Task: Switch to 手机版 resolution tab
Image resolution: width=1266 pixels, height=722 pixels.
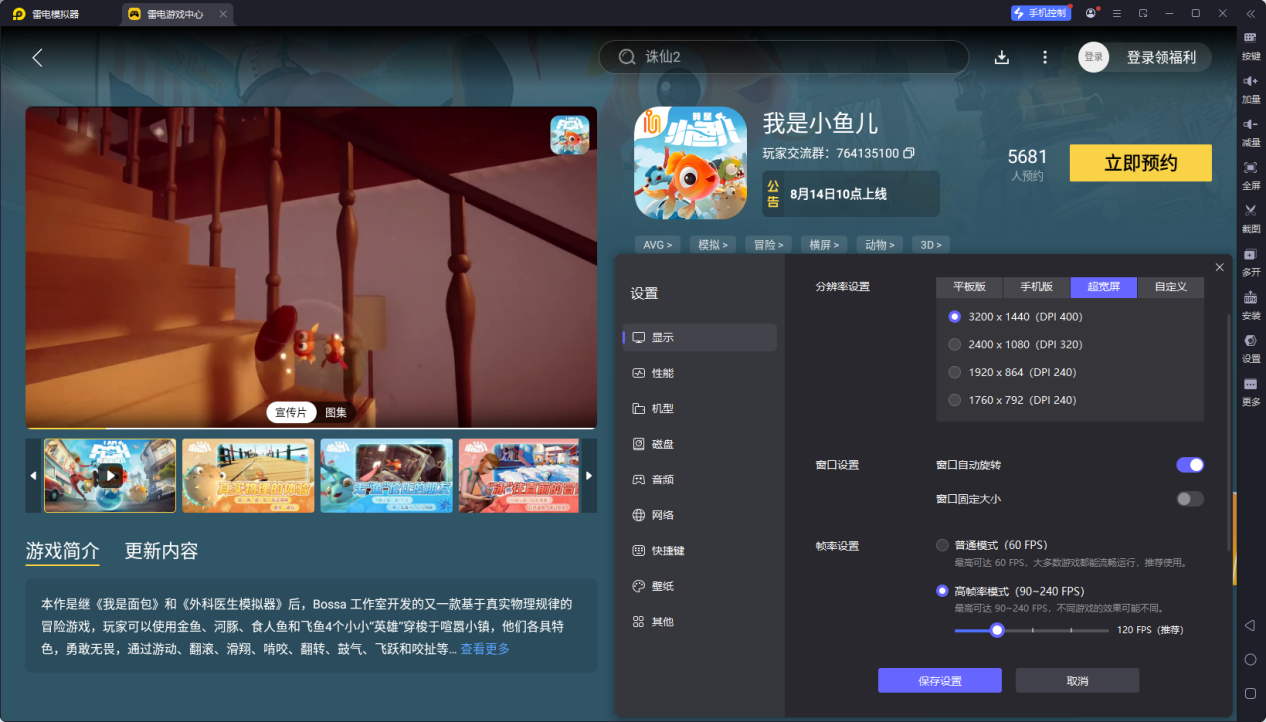Action: (x=1037, y=287)
